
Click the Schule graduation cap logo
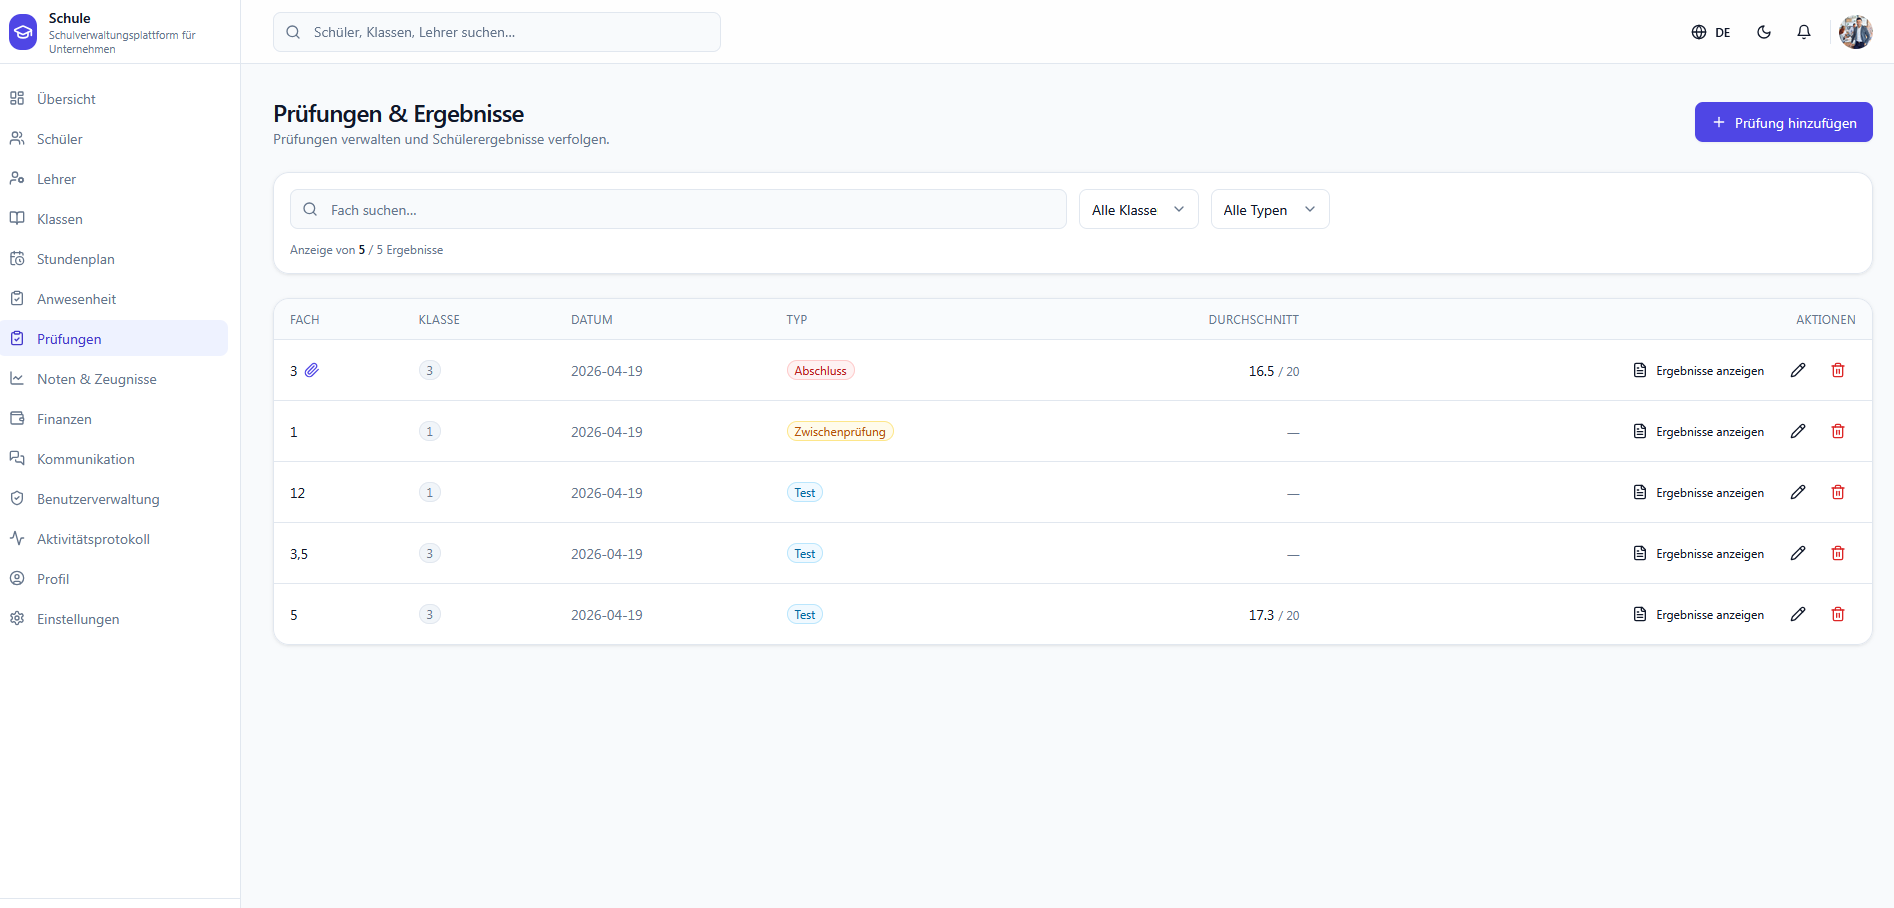pos(23,33)
